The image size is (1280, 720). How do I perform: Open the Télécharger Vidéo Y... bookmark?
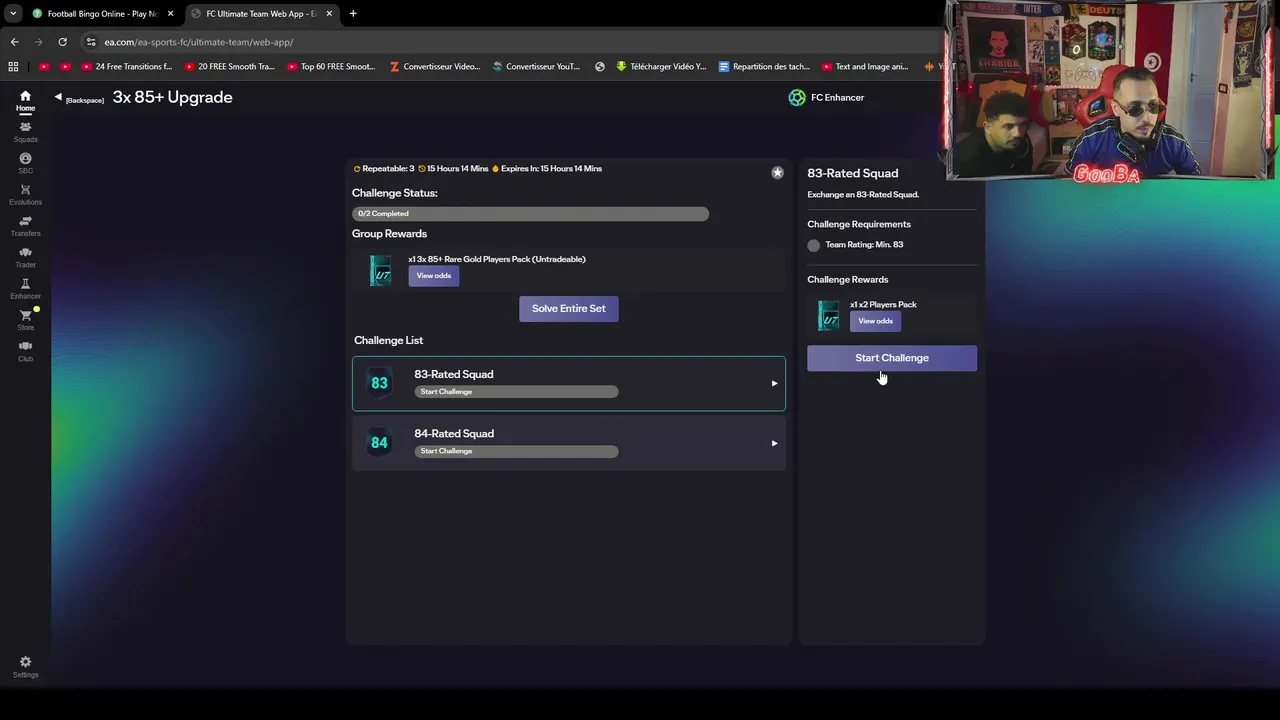pos(661,67)
